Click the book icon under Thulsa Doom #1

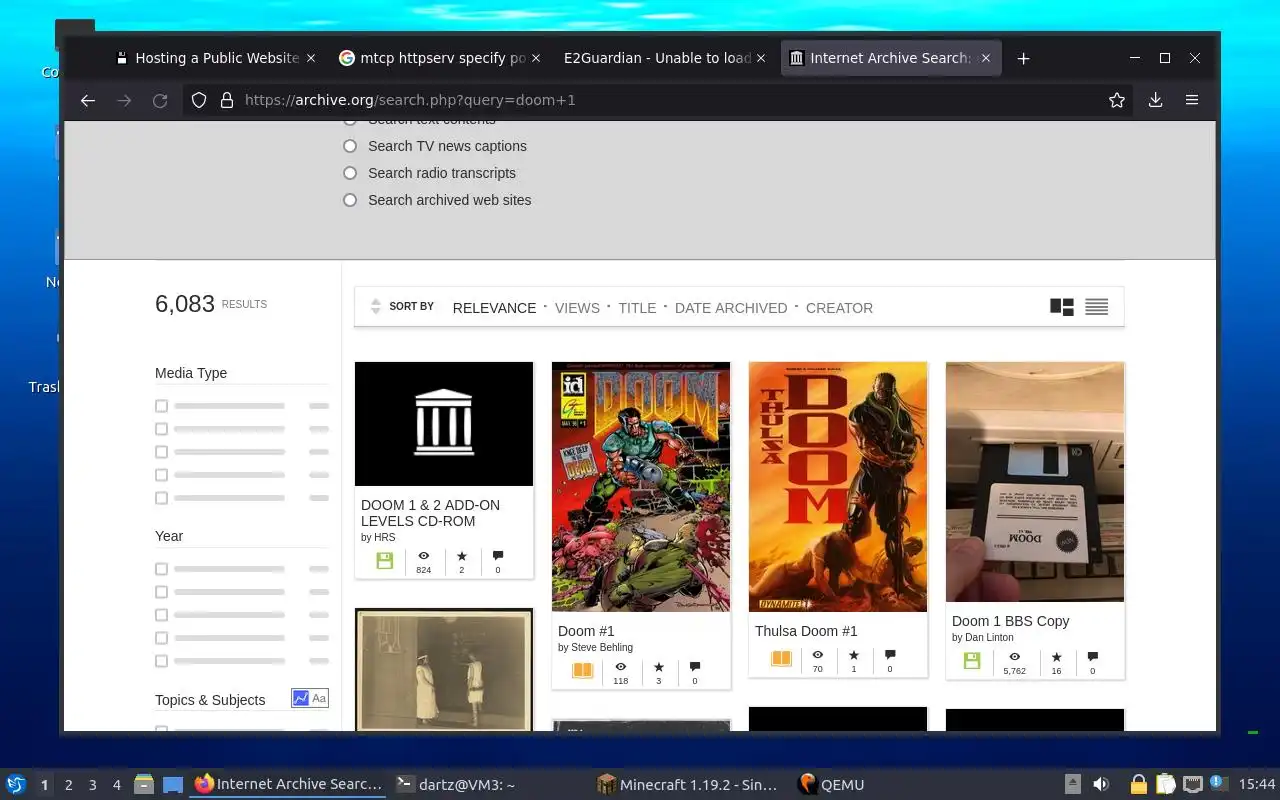click(x=781, y=659)
